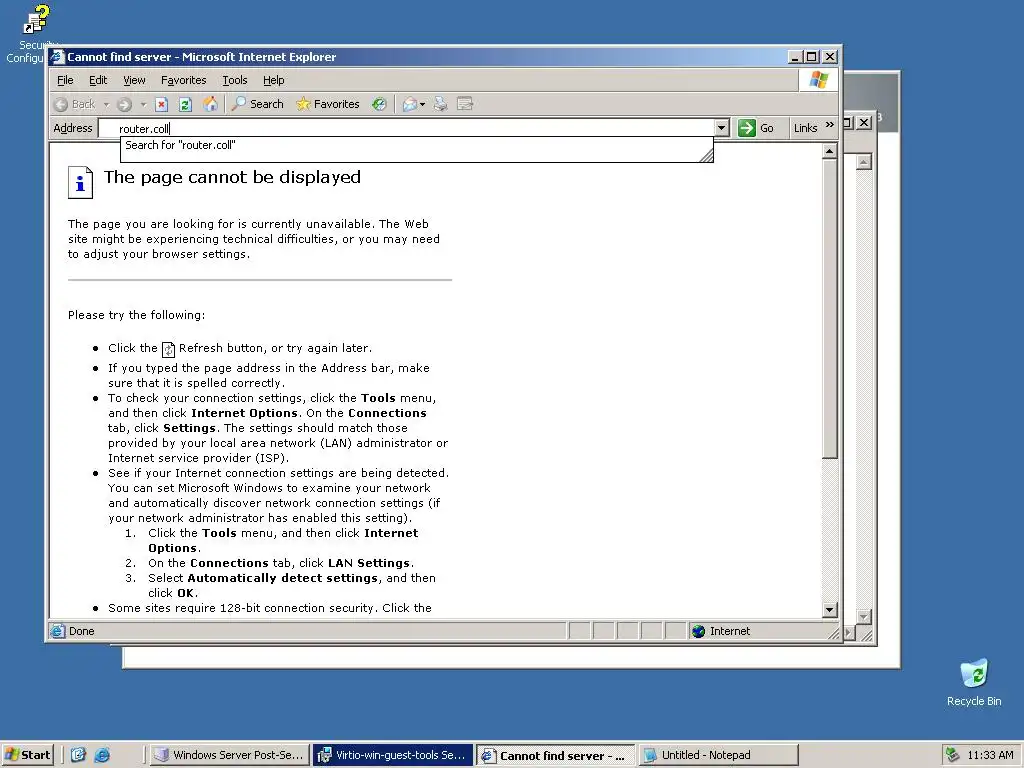The height and width of the screenshot is (768, 1024).
Task: Click the Print toolbar icon
Action: click(x=441, y=104)
